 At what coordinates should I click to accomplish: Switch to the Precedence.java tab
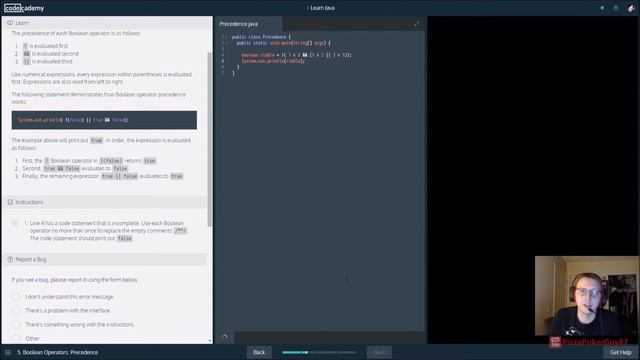point(248,24)
